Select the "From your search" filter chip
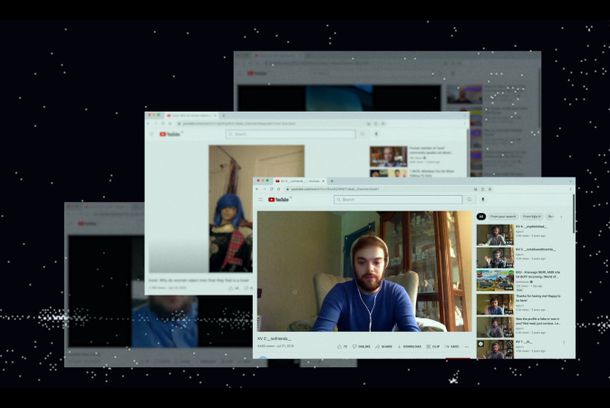The width and height of the screenshot is (610, 408). coord(503,217)
